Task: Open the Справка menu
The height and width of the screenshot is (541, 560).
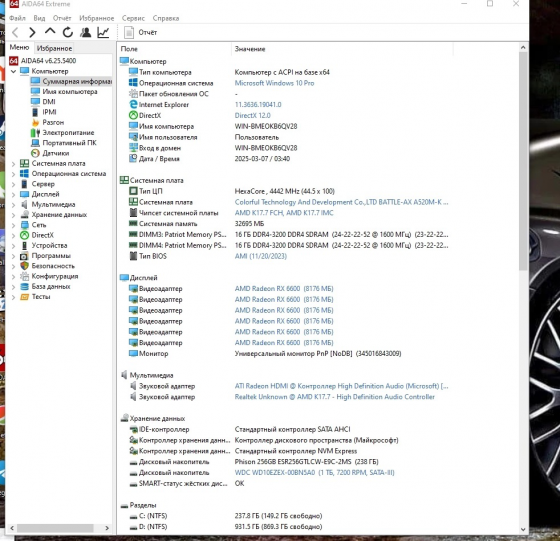Action: tap(166, 18)
